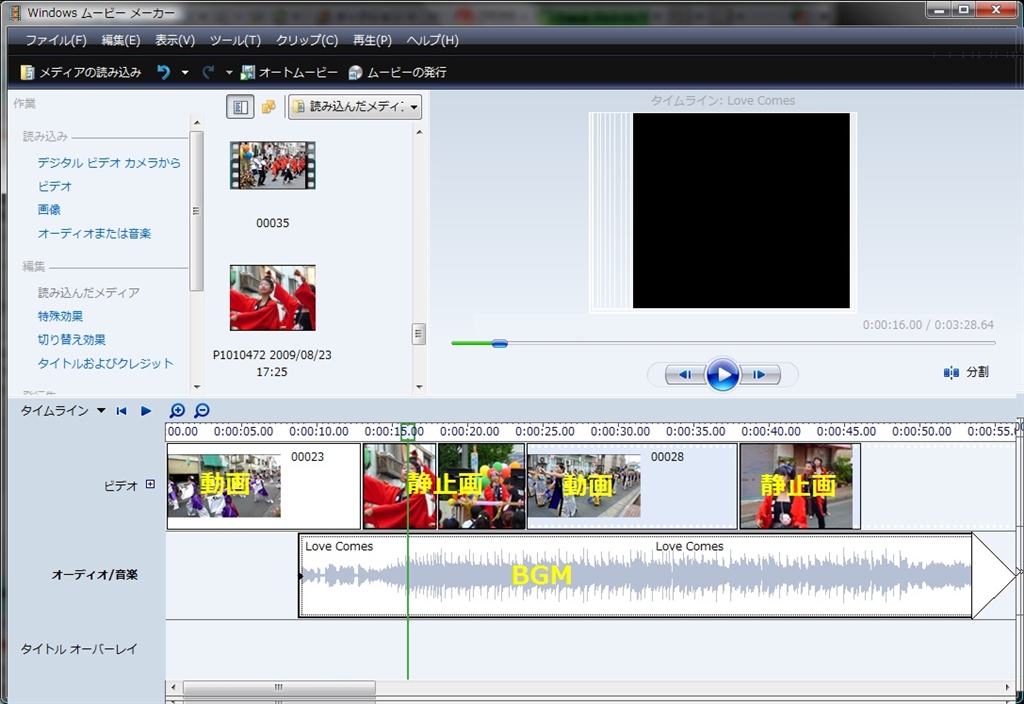Click the Windows ムービー メーカー title bar icon
1024x704 pixels.
[x=15, y=12]
